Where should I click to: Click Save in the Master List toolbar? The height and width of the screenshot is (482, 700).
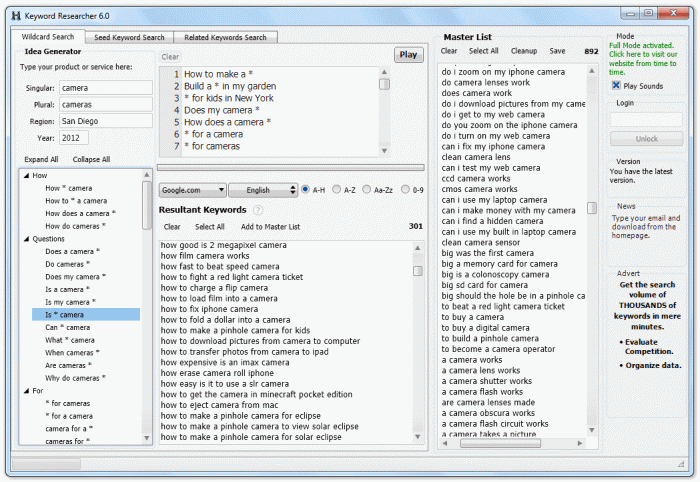click(x=557, y=51)
